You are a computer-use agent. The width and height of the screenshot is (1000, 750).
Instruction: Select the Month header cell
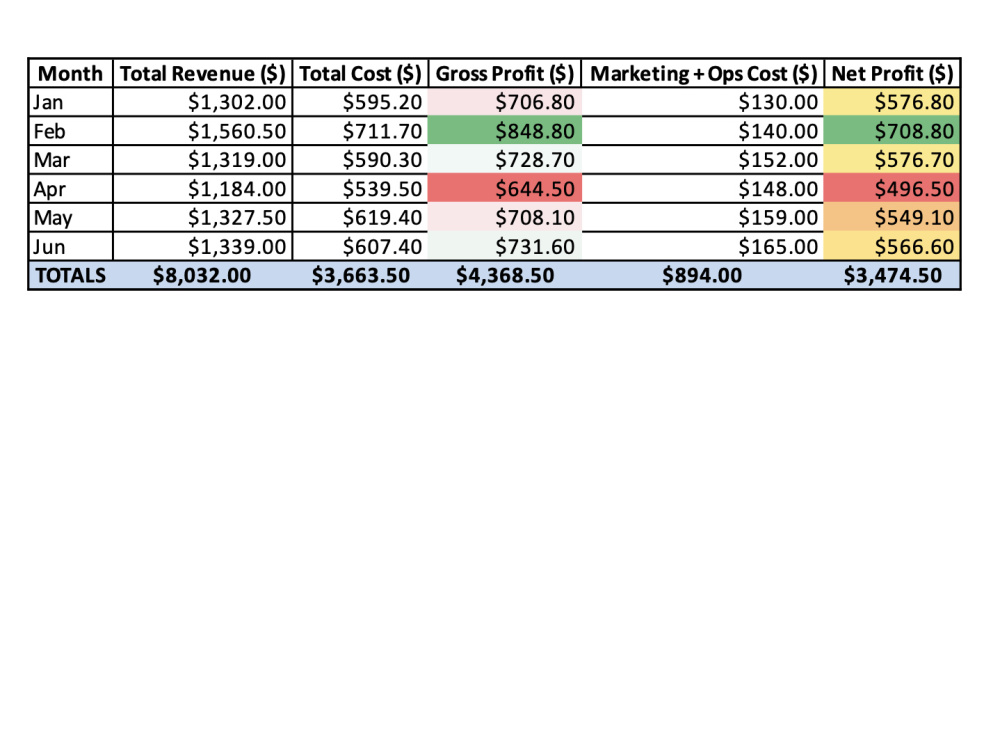pos(71,73)
